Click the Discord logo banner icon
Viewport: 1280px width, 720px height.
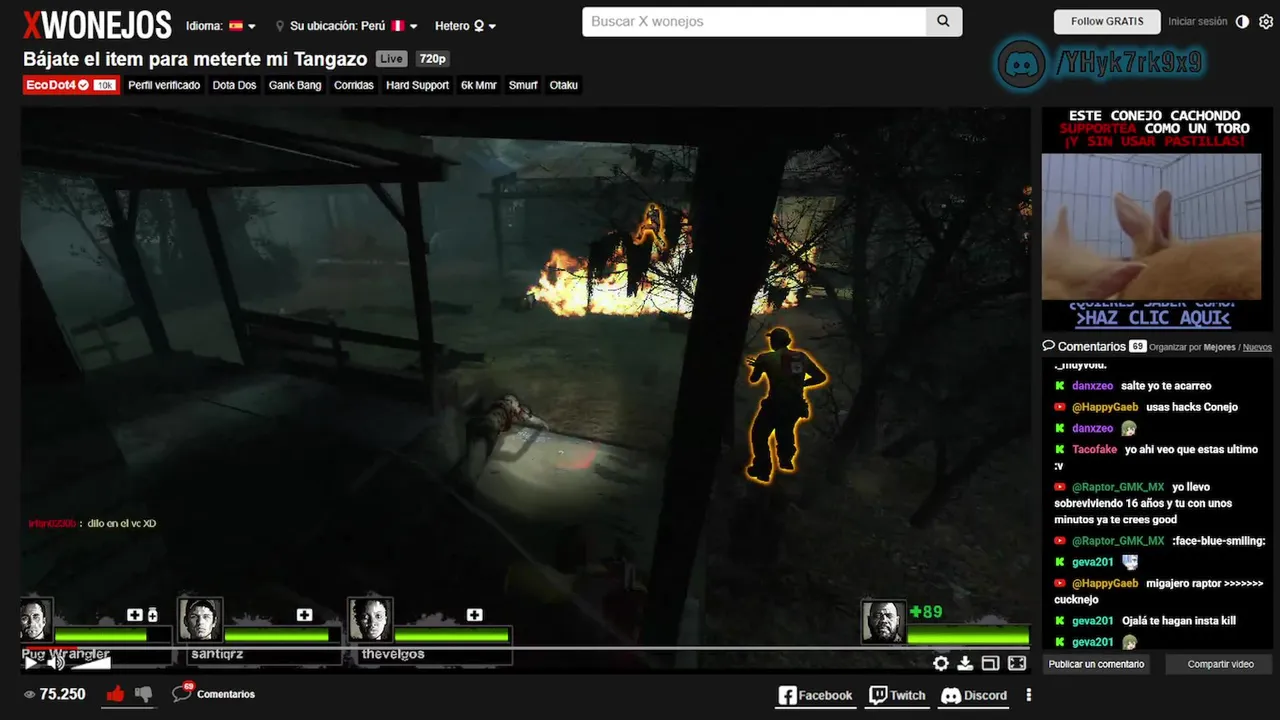click(x=1021, y=64)
